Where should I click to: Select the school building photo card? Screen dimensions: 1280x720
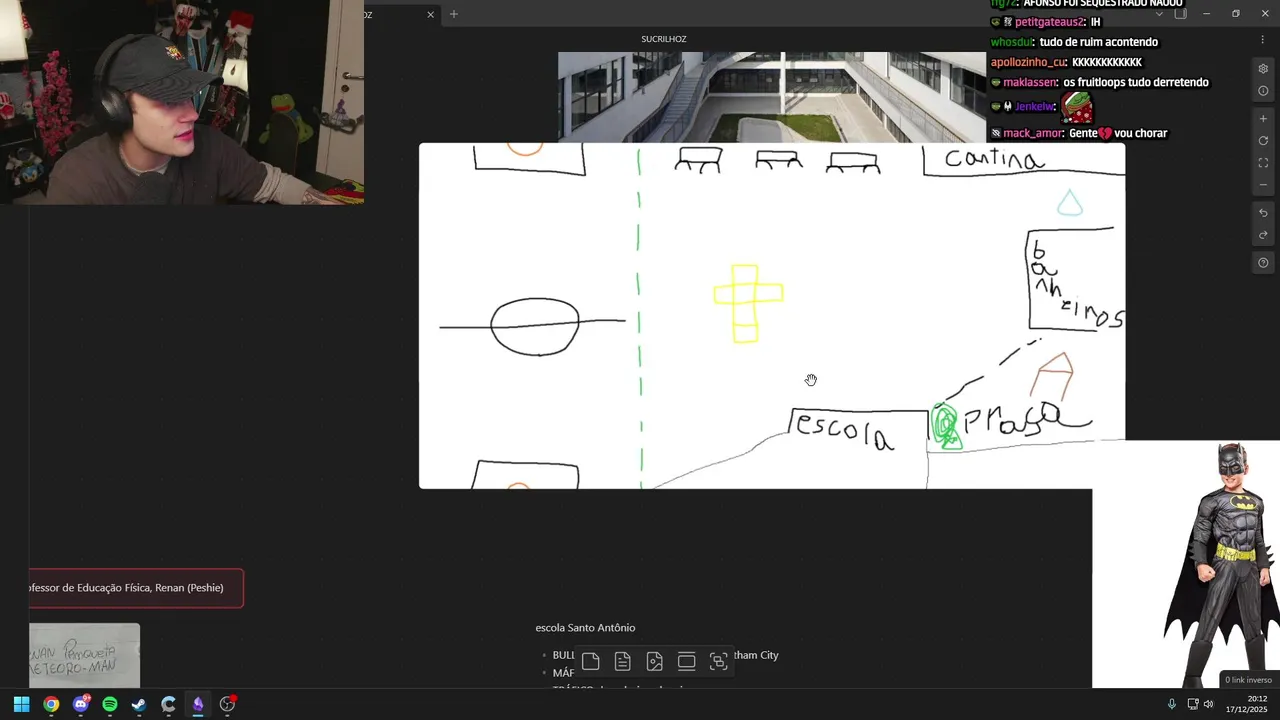(772, 97)
